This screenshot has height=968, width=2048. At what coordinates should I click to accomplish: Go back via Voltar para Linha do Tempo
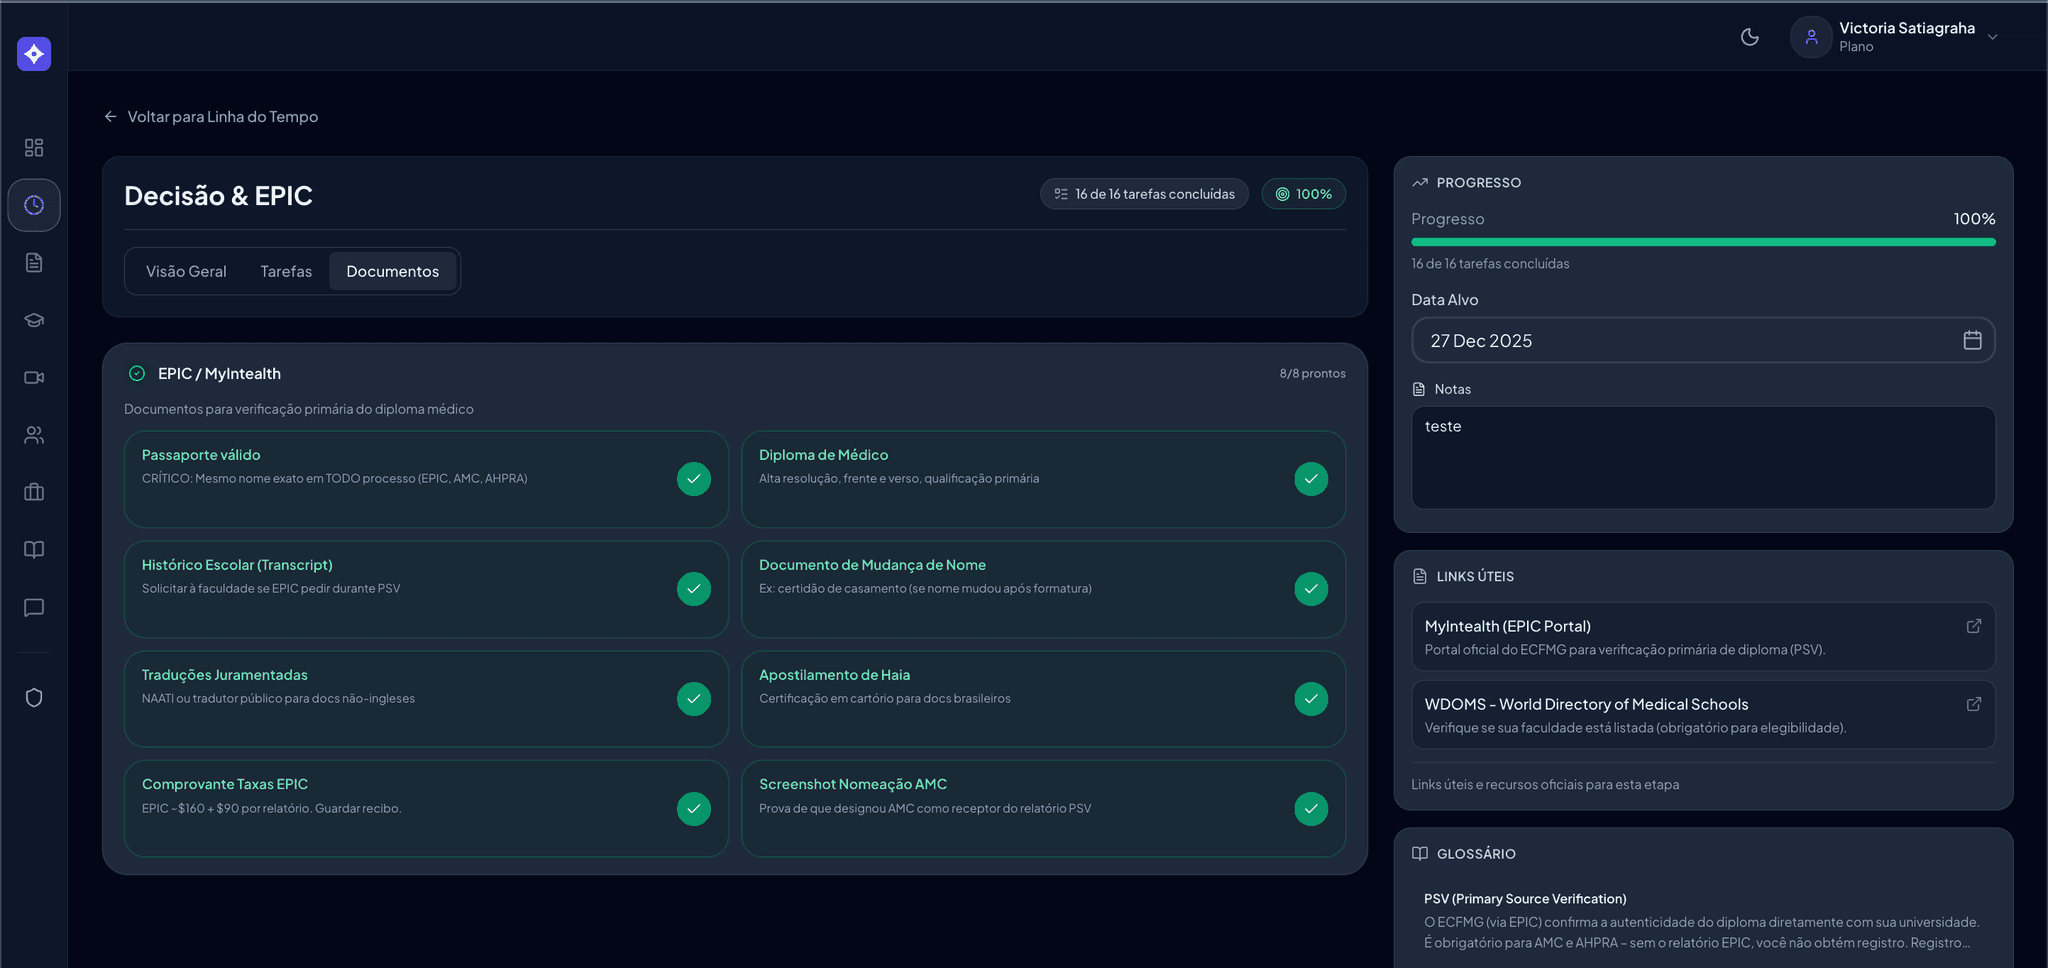click(211, 116)
